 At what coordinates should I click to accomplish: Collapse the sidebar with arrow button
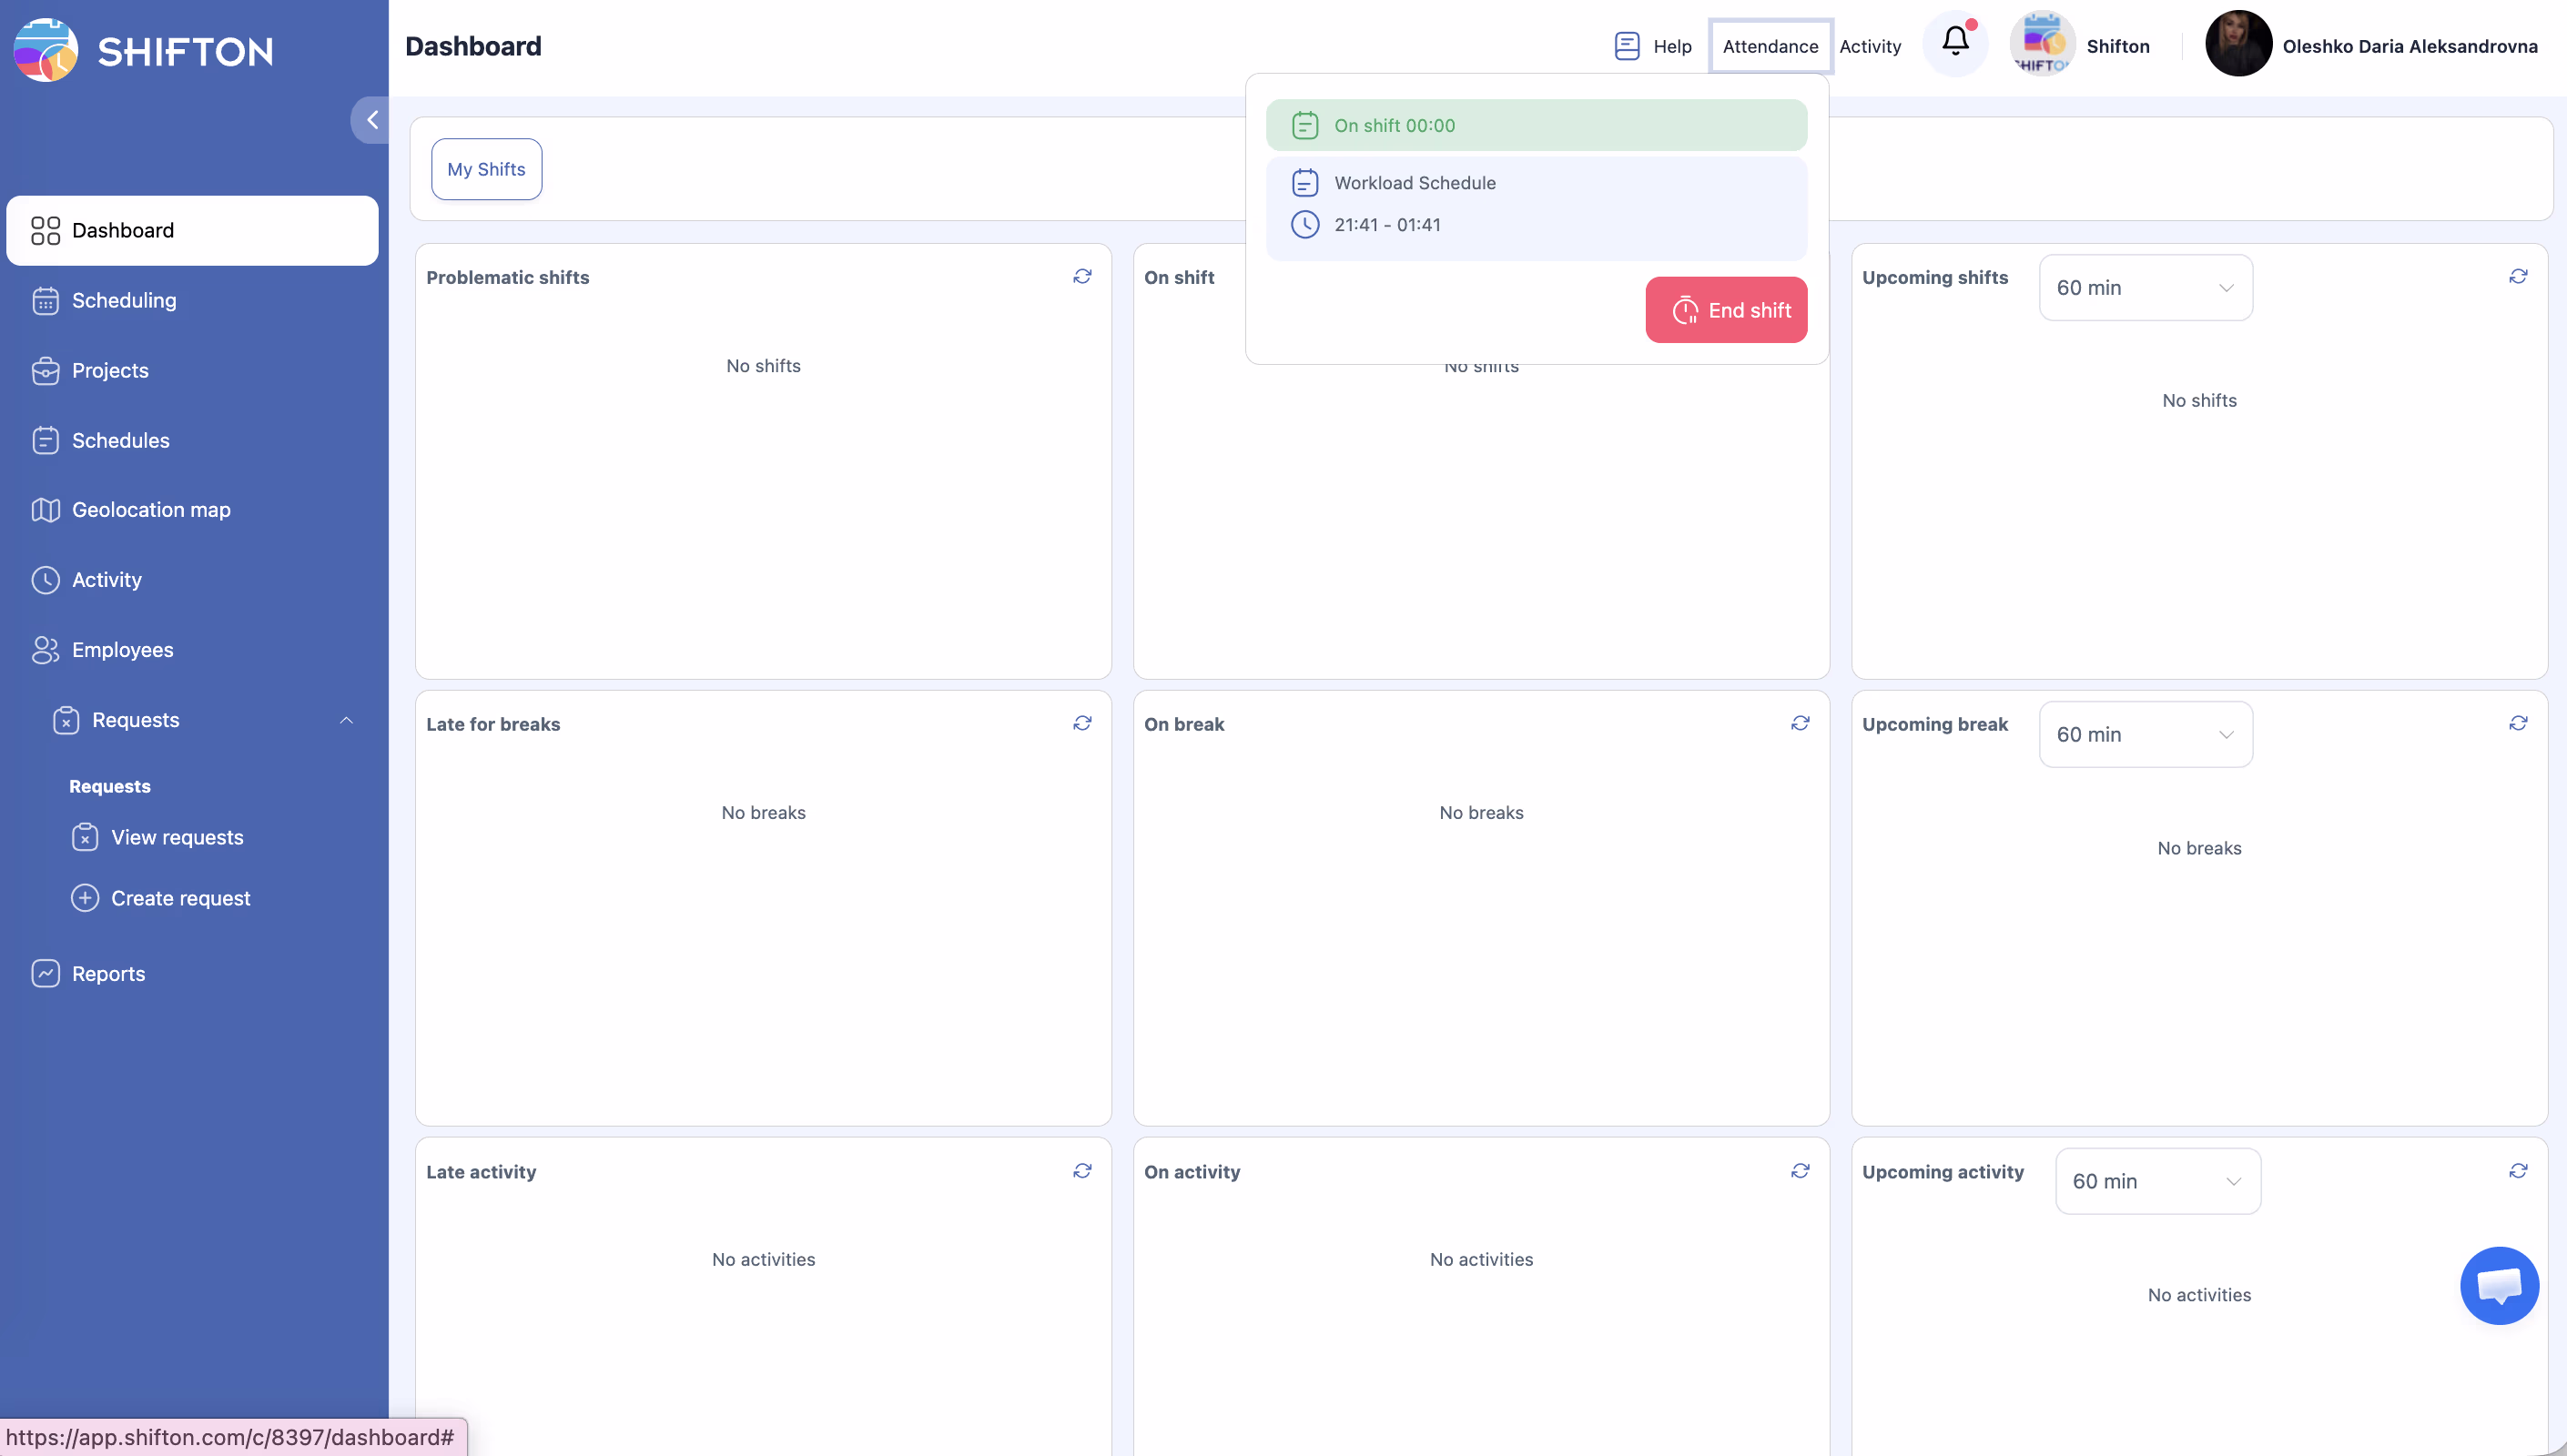pyautogui.click(x=372, y=120)
